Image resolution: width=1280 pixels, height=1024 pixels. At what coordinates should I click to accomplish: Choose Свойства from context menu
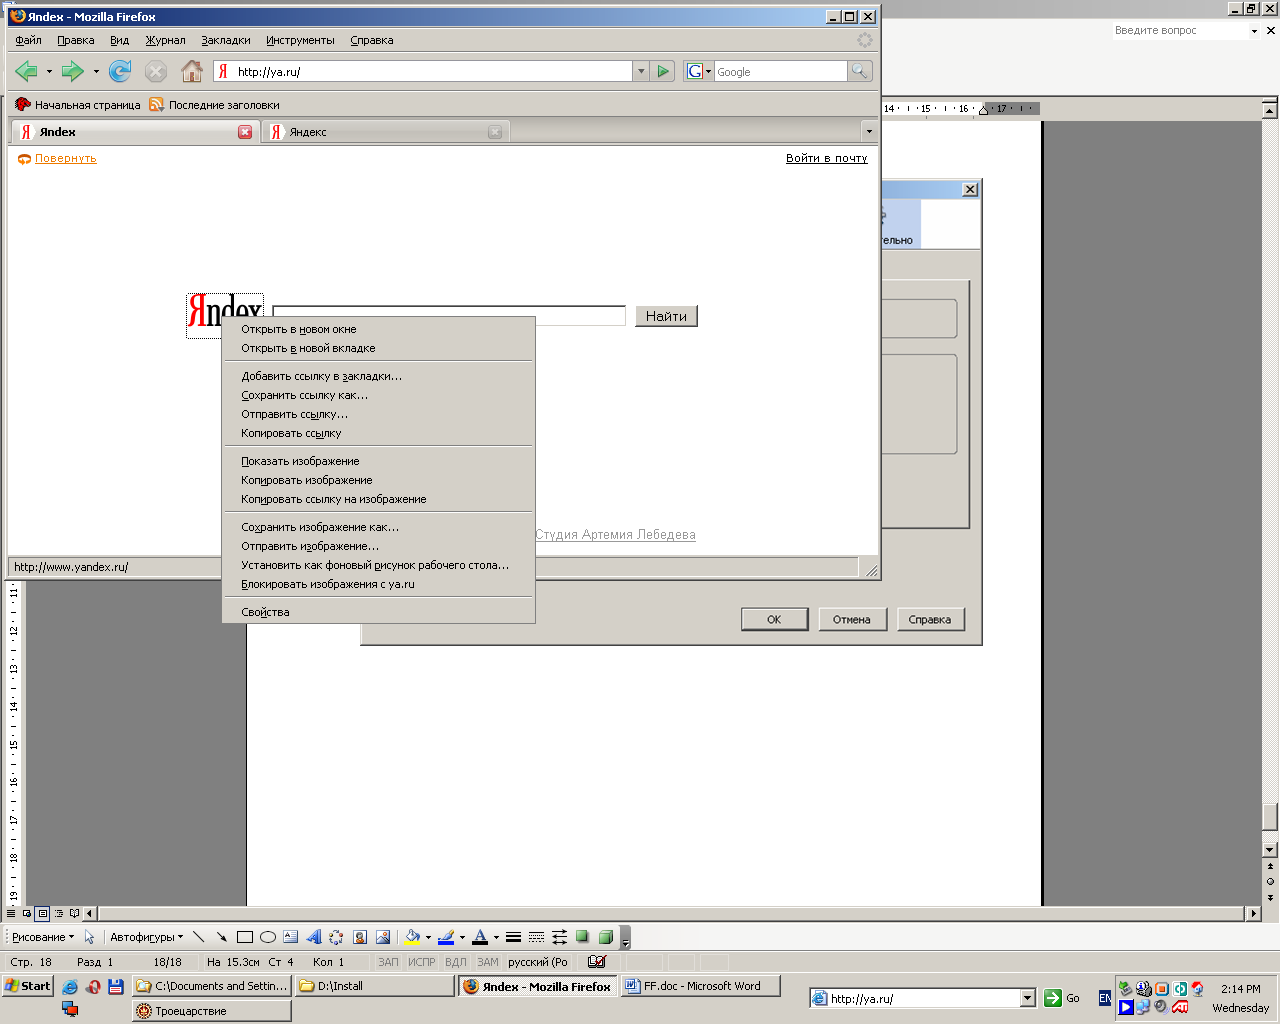click(x=378, y=612)
